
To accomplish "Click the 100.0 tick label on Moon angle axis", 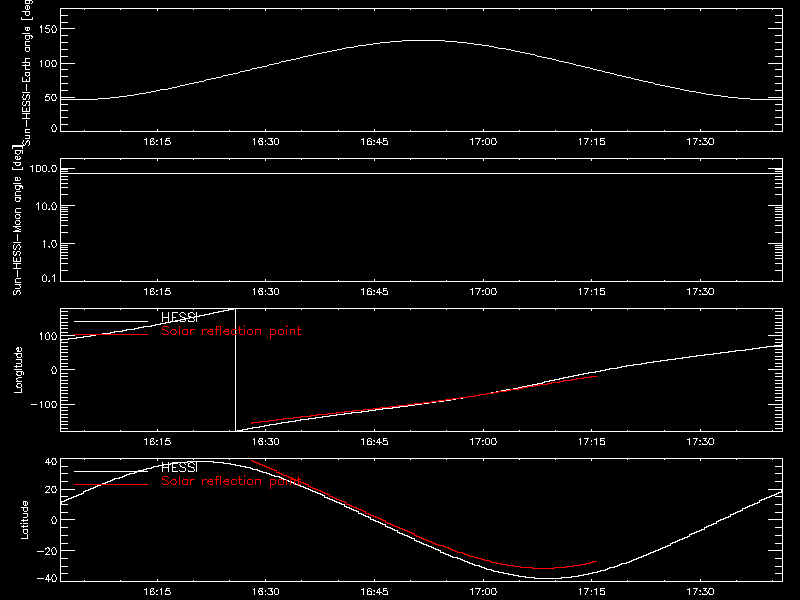I will pos(43,169).
